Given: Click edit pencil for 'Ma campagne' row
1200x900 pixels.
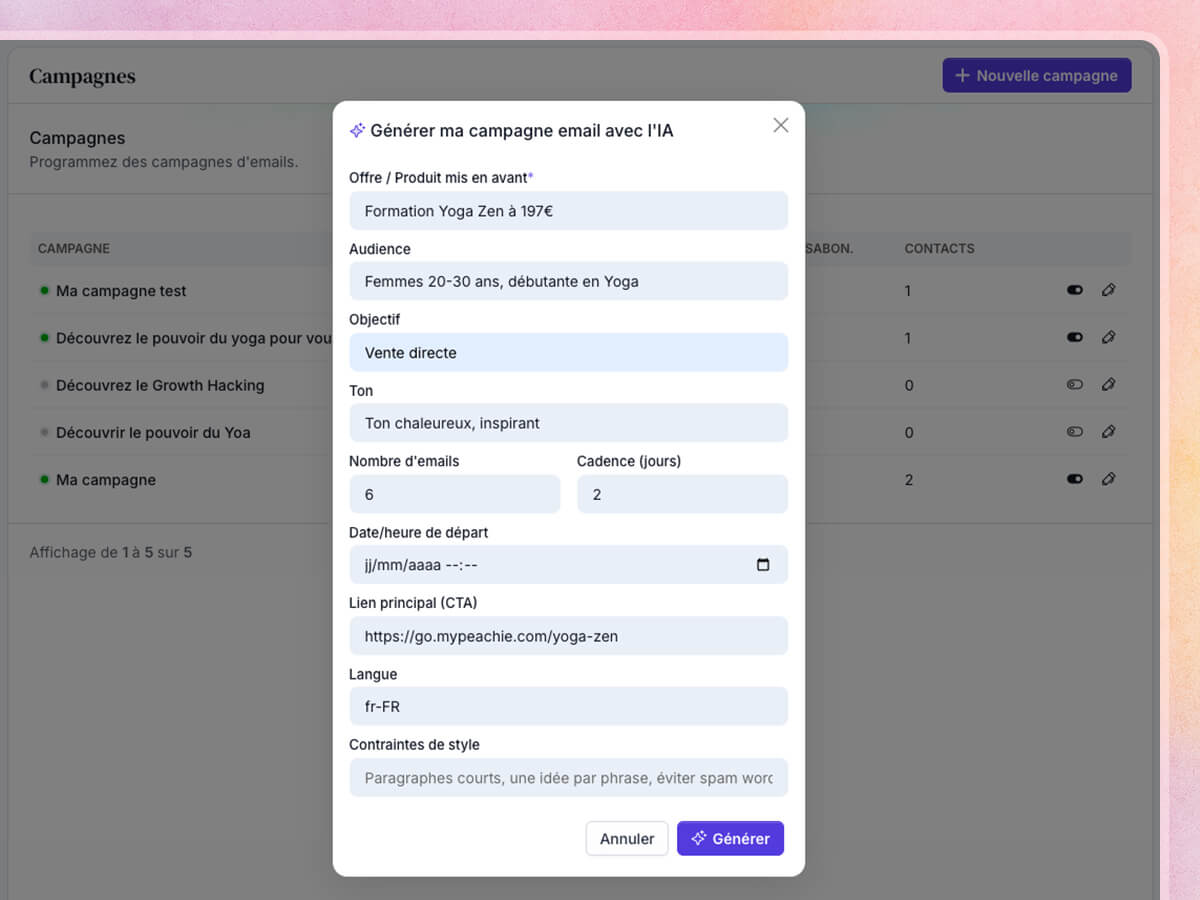Looking at the screenshot, I should 1108,479.
